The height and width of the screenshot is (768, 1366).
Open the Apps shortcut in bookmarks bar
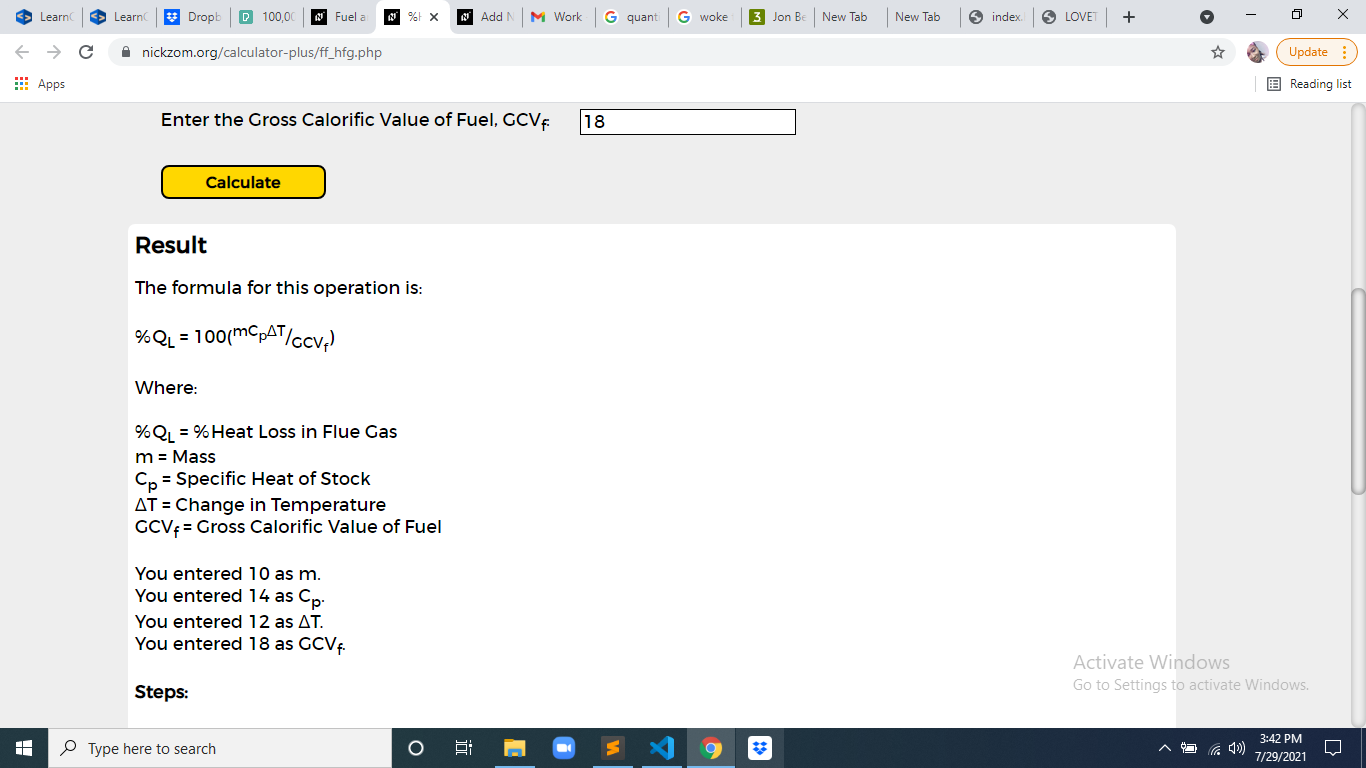point(40,84)
